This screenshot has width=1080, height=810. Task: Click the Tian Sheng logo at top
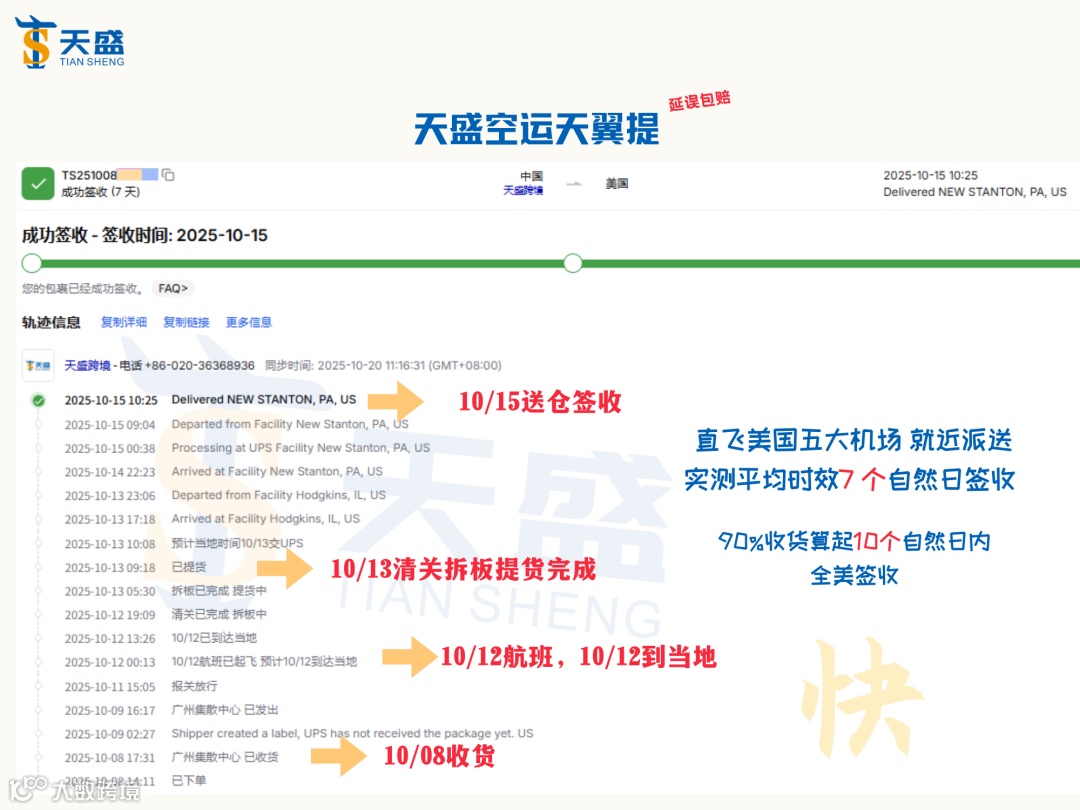tap(70, 42)
